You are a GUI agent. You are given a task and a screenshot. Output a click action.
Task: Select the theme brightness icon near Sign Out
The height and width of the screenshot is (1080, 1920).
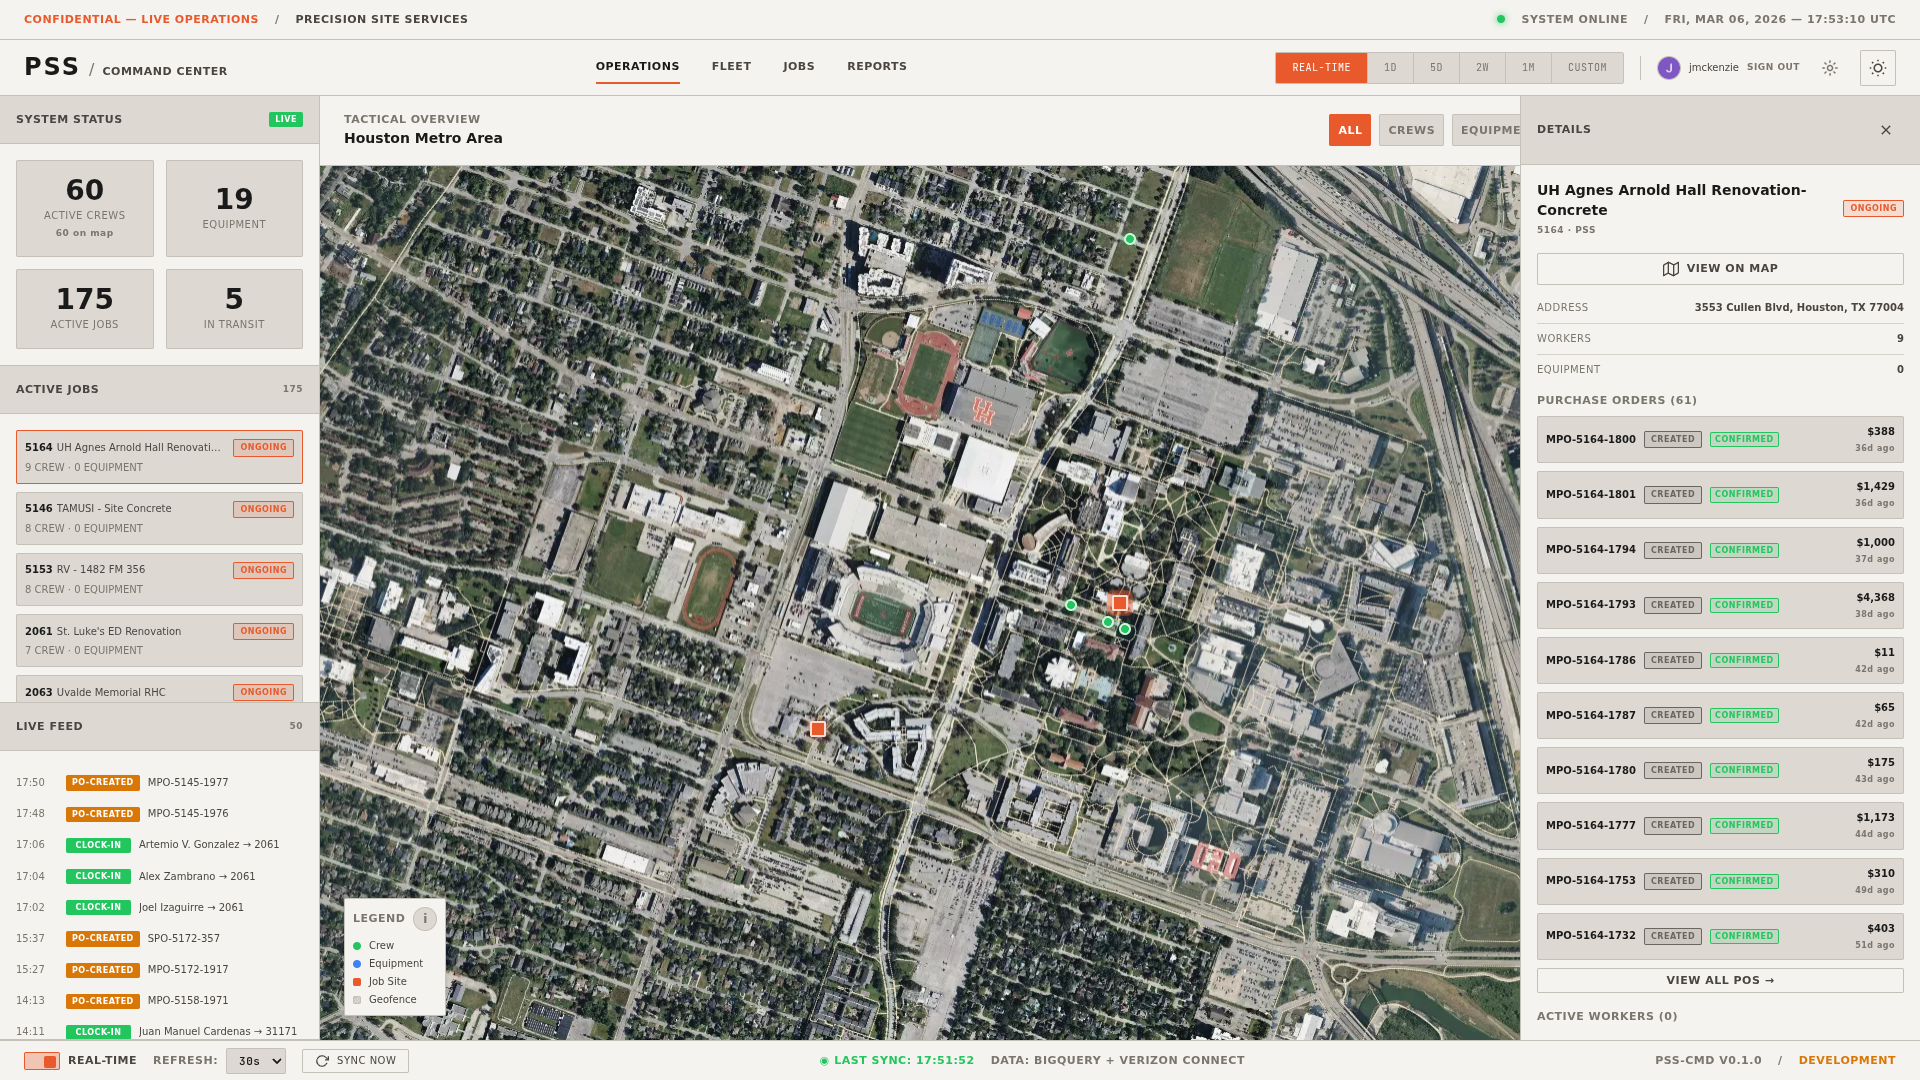tap(1830, 68)
